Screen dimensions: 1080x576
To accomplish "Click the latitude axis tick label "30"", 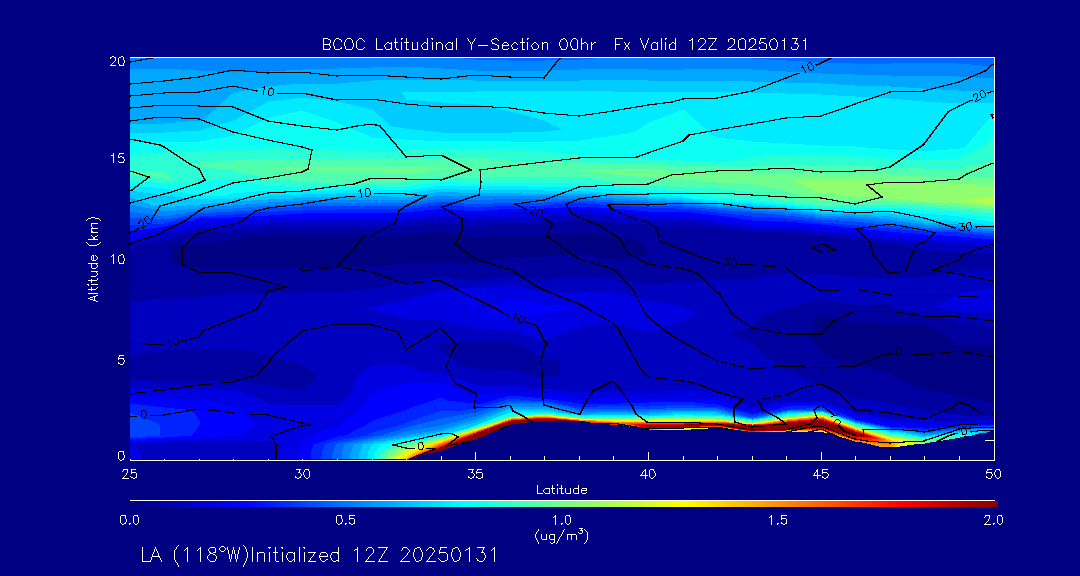I will (303, 475).
